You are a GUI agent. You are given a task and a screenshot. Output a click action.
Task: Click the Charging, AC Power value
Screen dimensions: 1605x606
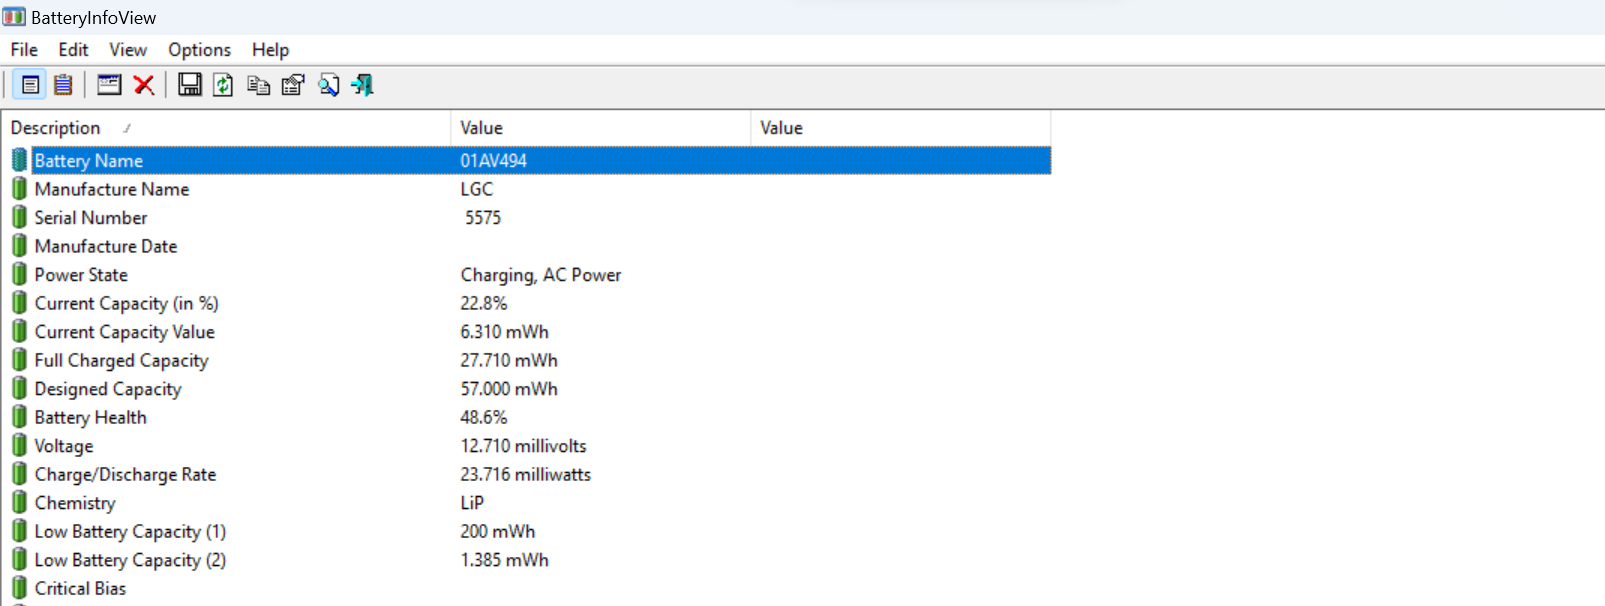[541, 275]
